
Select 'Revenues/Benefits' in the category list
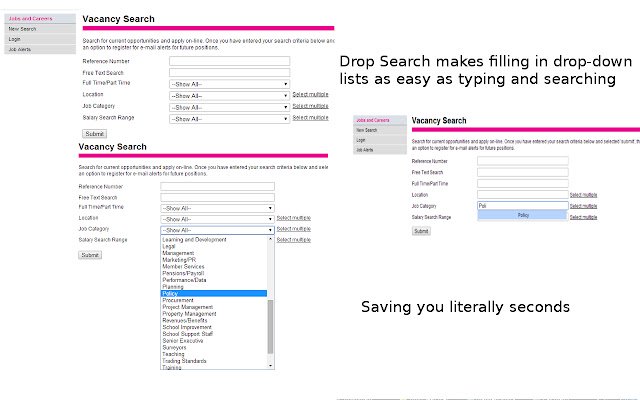click(214, 320)
